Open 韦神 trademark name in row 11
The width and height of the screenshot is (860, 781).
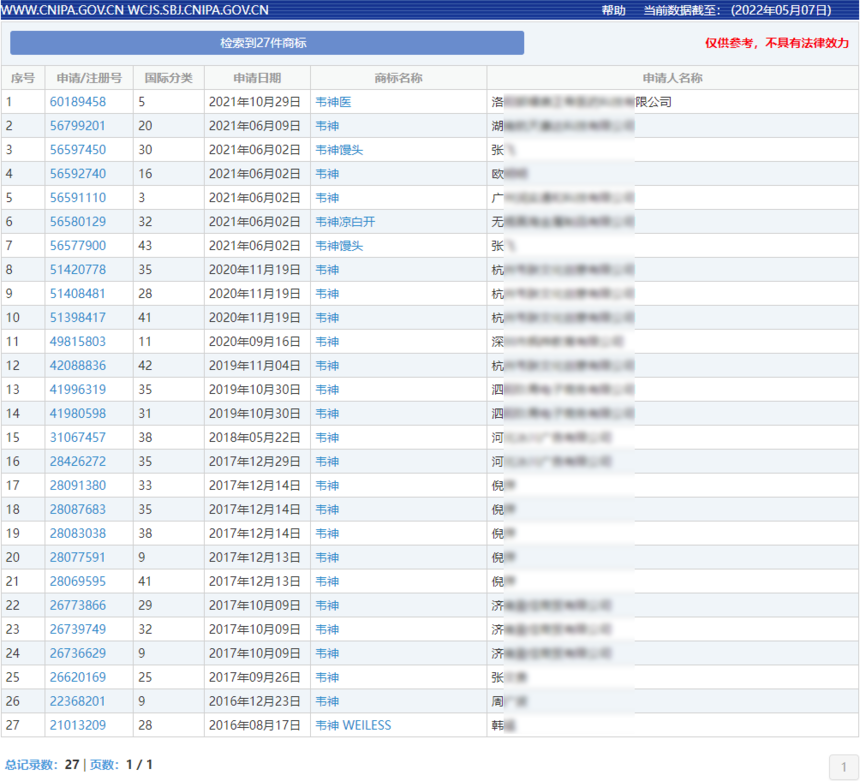coord(327,341)
